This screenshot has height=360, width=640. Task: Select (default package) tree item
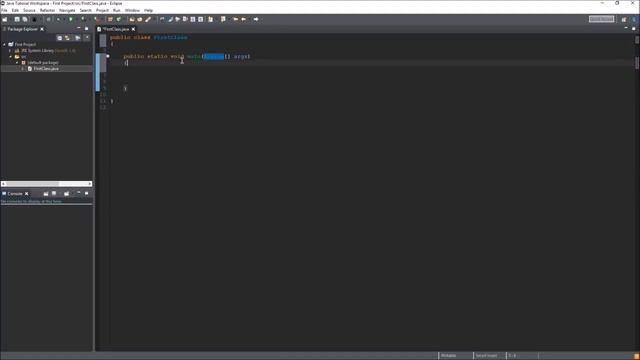click(43, 63)
